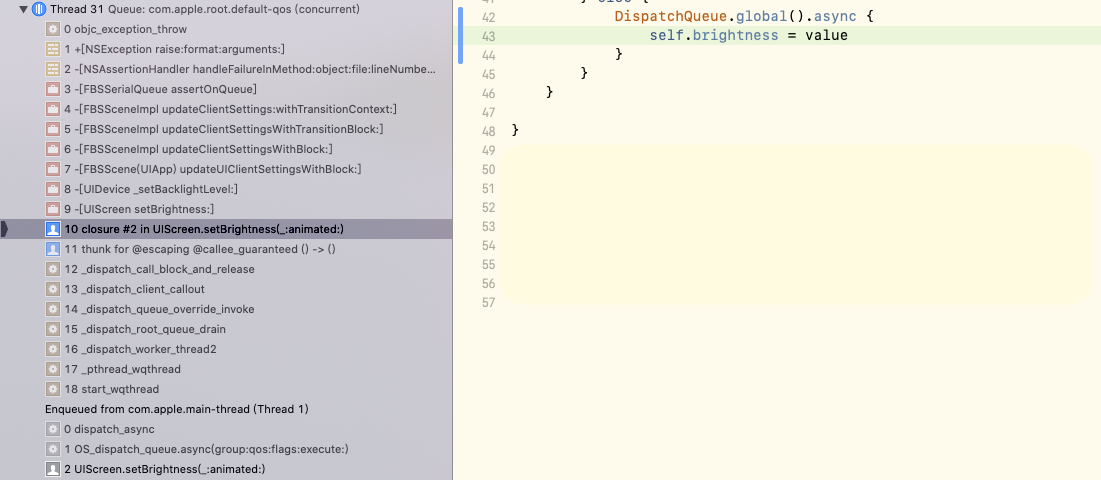Select the Thread 31 queue header row
Screen dimensions: 1101x480
pyautogui.click(x=226, y=9)
